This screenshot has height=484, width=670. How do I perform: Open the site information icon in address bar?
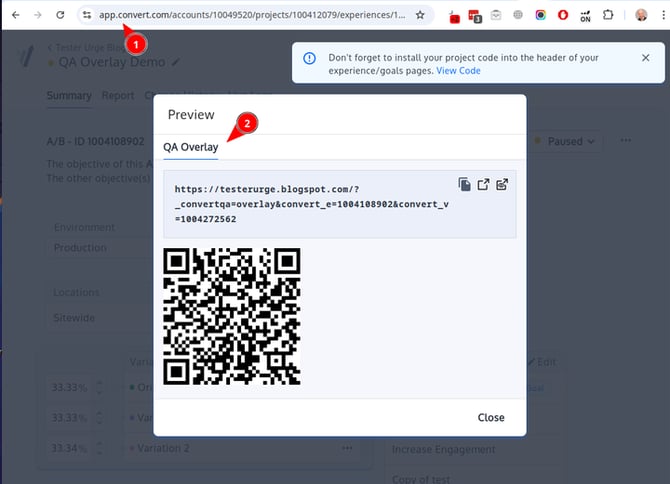click(87, 15)
